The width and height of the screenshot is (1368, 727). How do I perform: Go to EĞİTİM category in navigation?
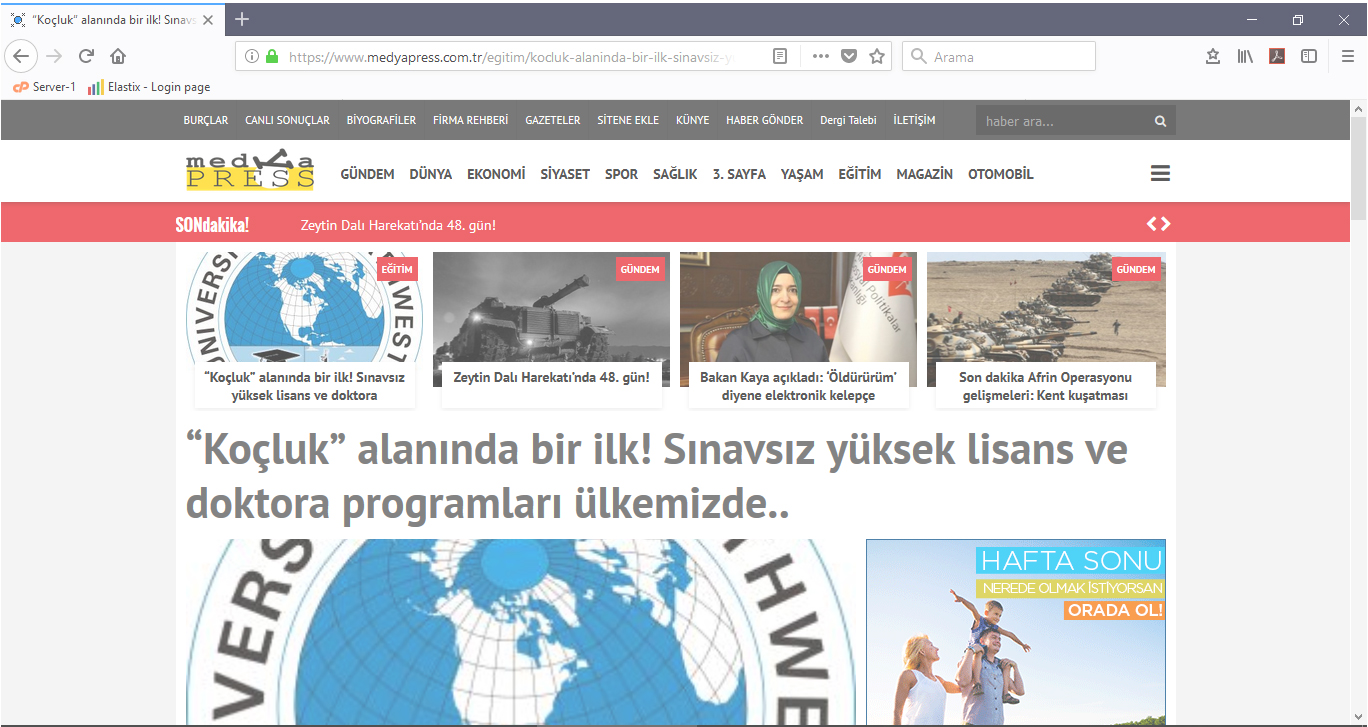pos(860,174)
